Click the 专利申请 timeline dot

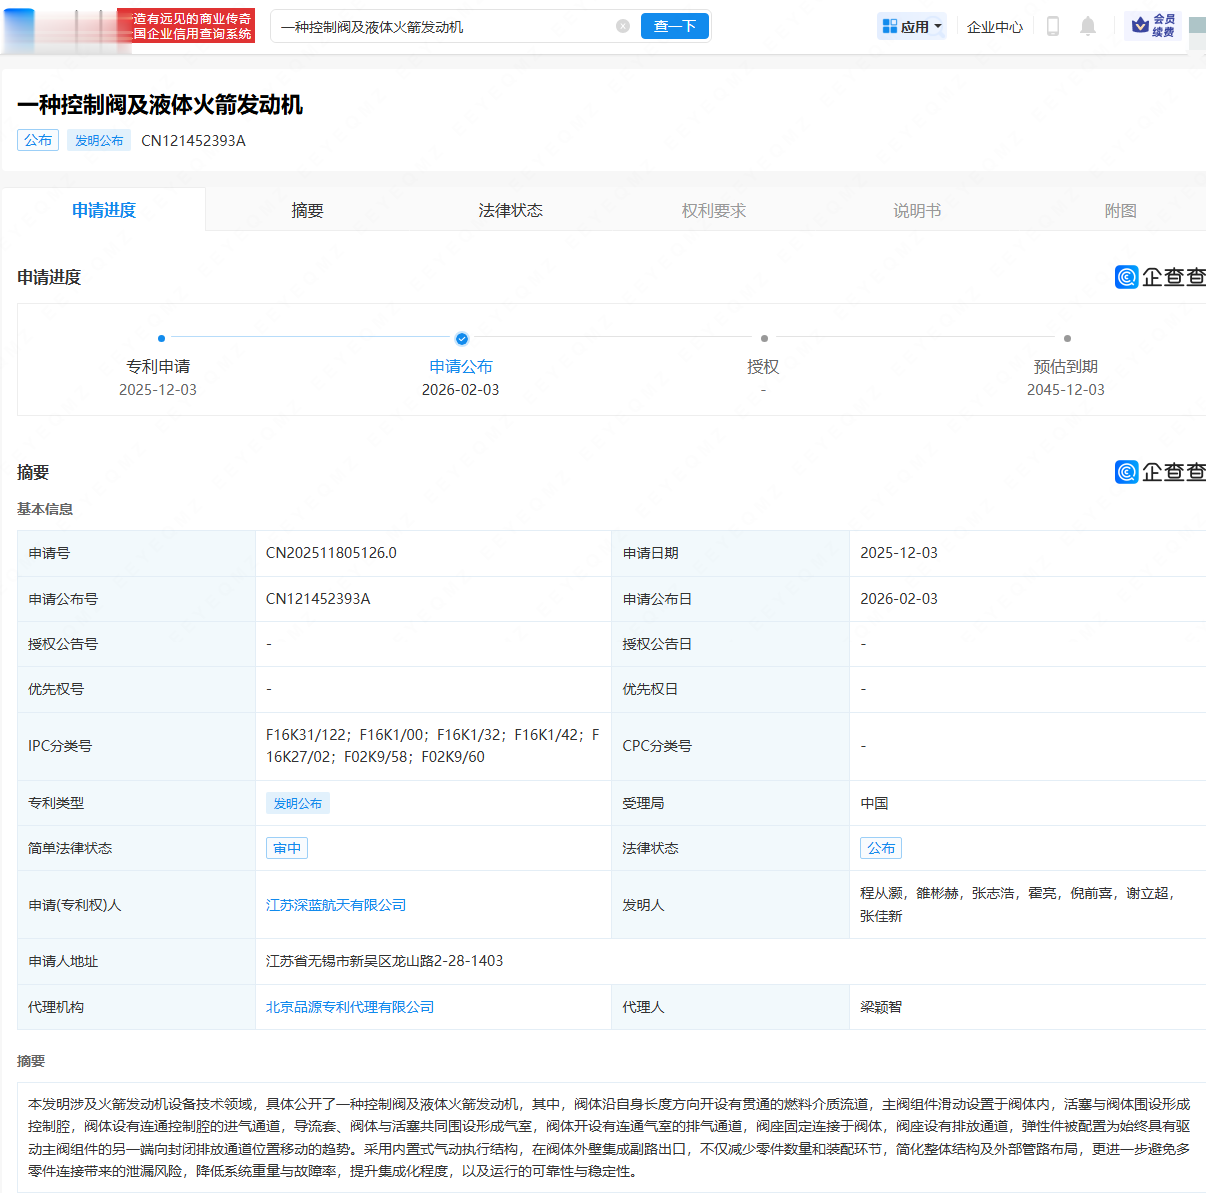tap(161, 339)
